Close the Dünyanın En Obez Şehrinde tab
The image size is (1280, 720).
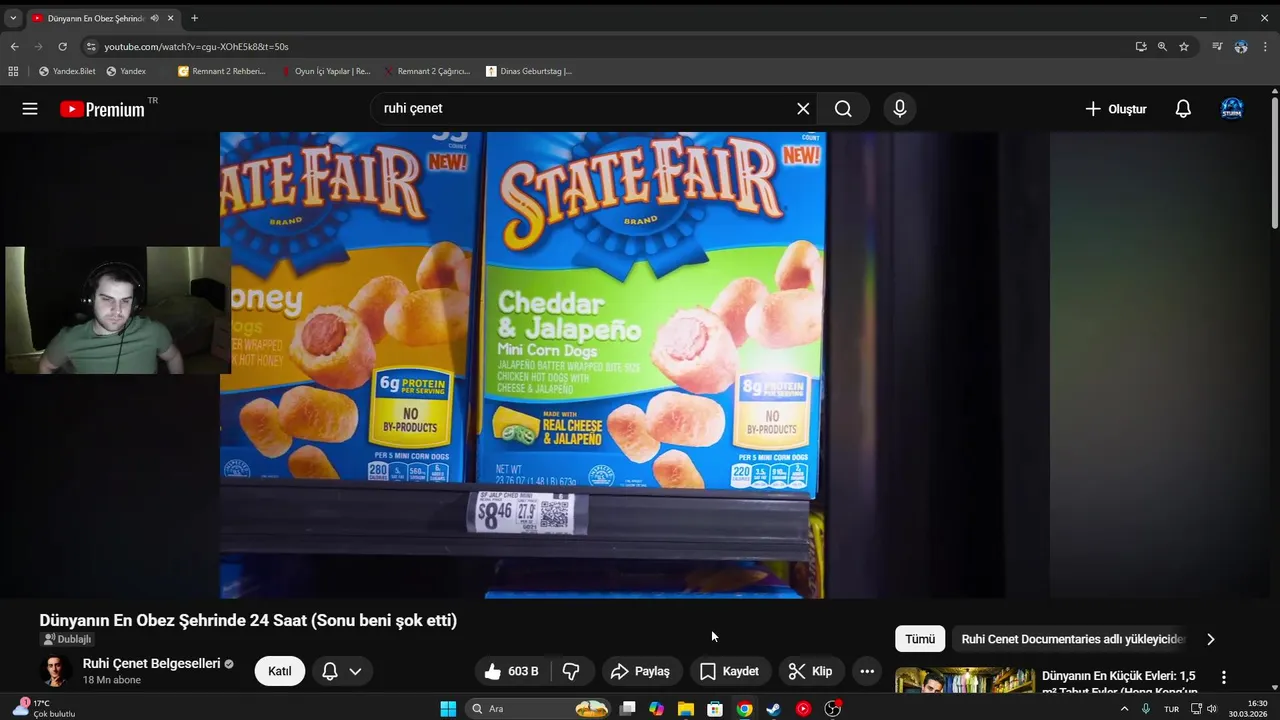click(x=171, y=18)
